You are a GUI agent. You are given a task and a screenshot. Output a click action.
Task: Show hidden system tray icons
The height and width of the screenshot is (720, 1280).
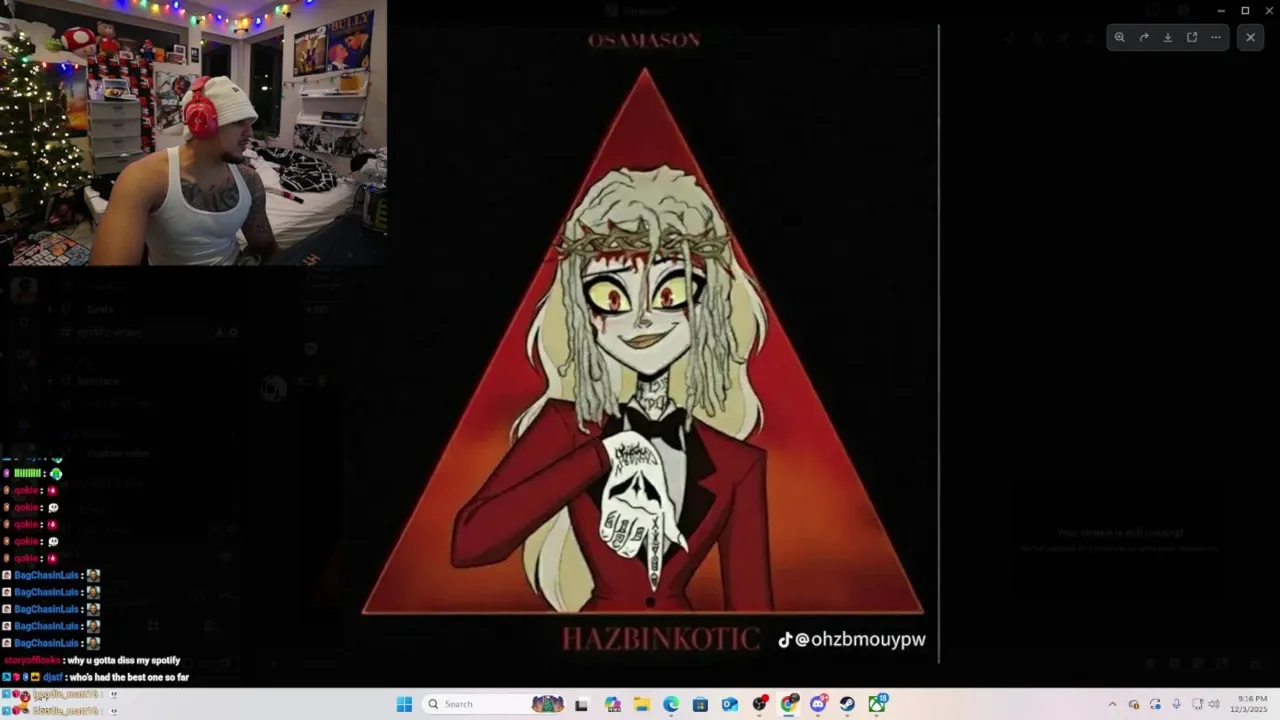tap(1112, 704)
